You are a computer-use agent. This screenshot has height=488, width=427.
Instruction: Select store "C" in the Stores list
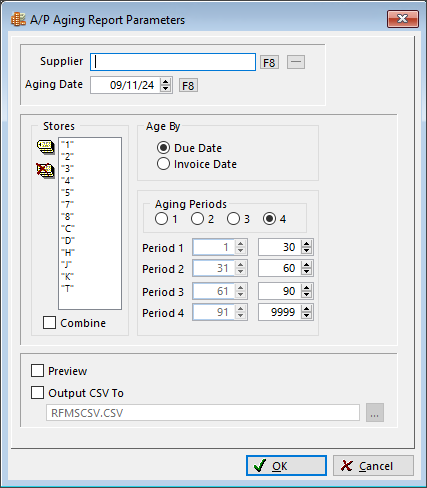(x=68, y=229)
